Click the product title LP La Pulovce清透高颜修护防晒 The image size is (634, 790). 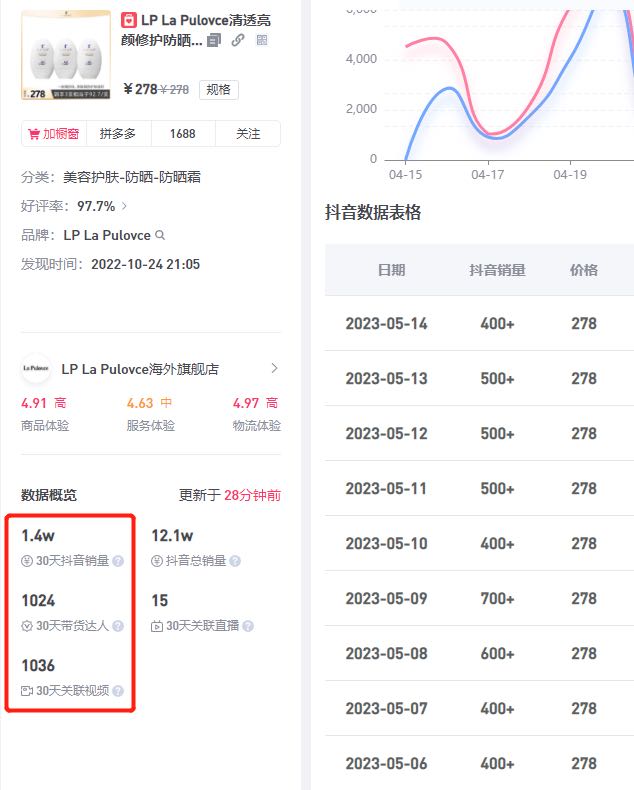(196, 30)
